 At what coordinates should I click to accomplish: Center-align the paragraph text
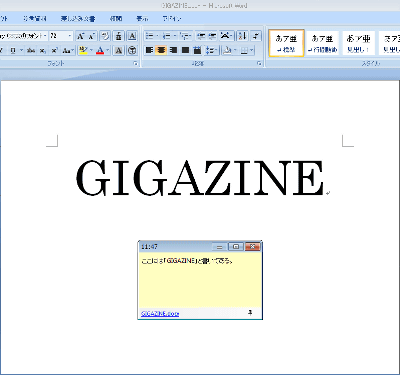pos(161,50)
